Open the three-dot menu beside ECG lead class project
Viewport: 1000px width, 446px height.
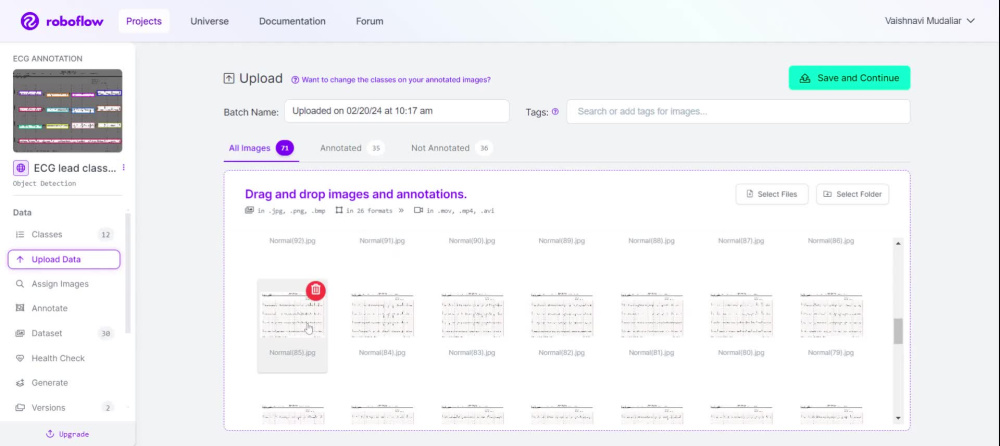tap(124, 168)
